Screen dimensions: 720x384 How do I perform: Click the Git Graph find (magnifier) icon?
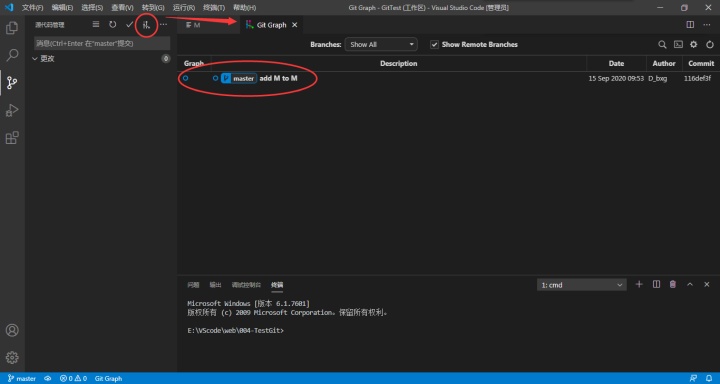(662, 45)
